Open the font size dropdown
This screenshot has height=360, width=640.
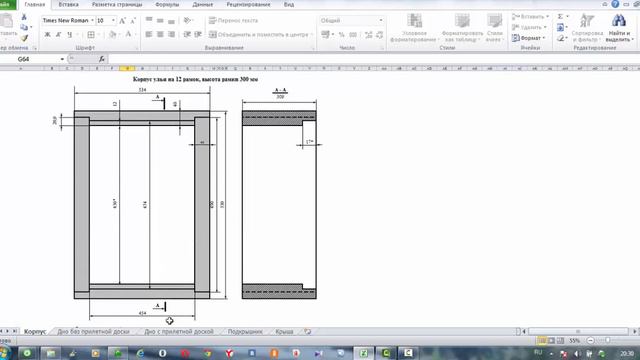[113, 20]
